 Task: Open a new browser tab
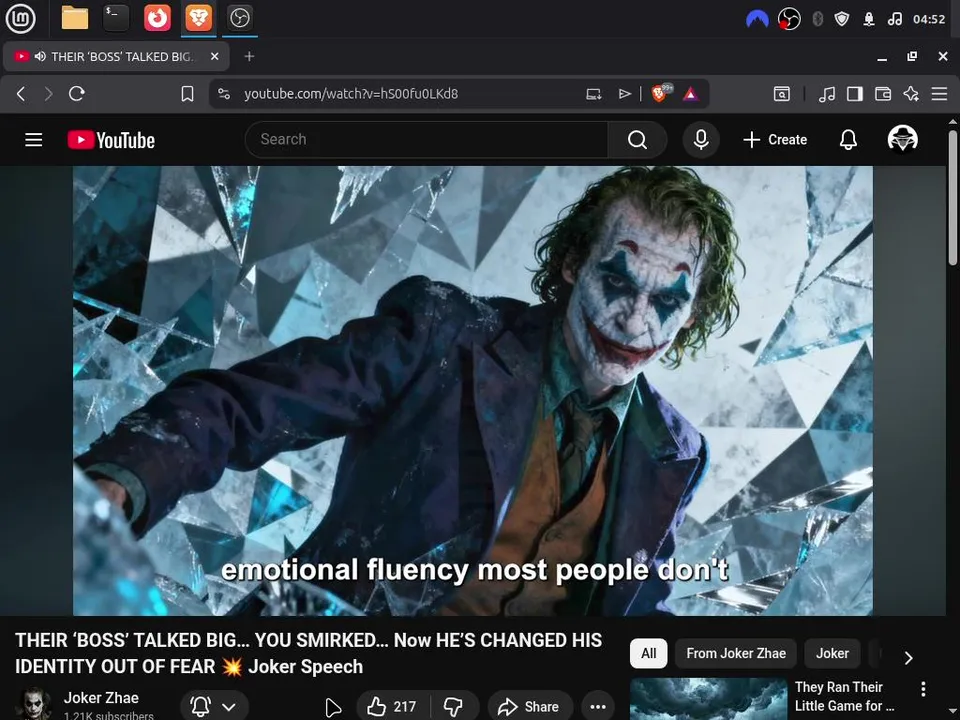coord(249,56)
